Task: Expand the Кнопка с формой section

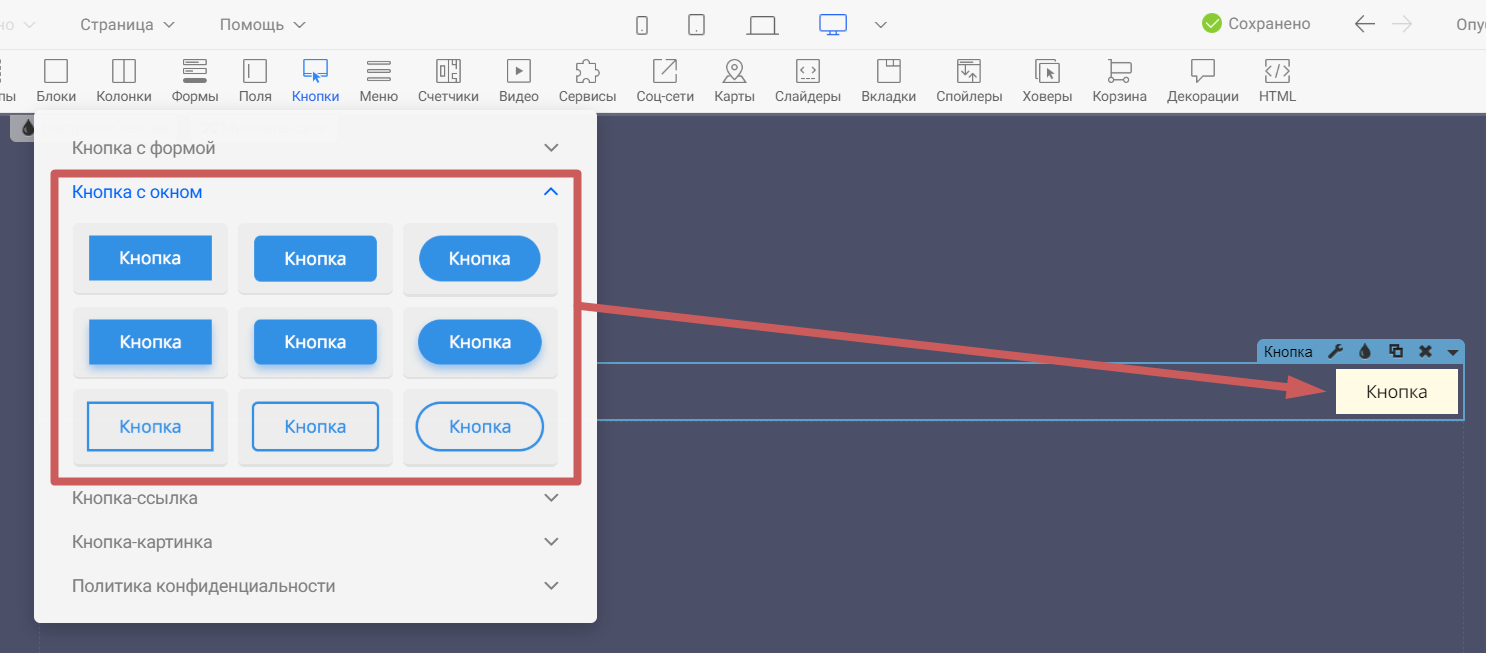Action: pos(314,148)
